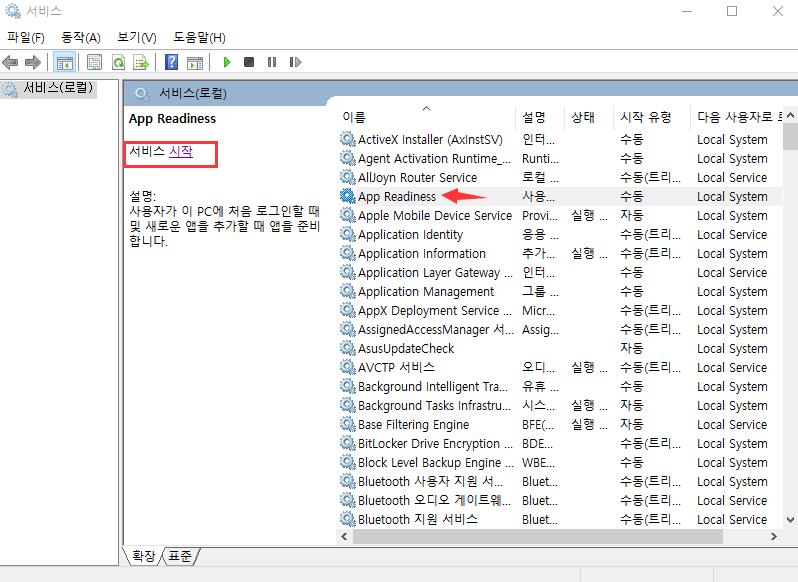Click the gear icon of Application Identity
The width and height of the screenshot is (798, 582).
pyautogui.click(x=348, y=234)
